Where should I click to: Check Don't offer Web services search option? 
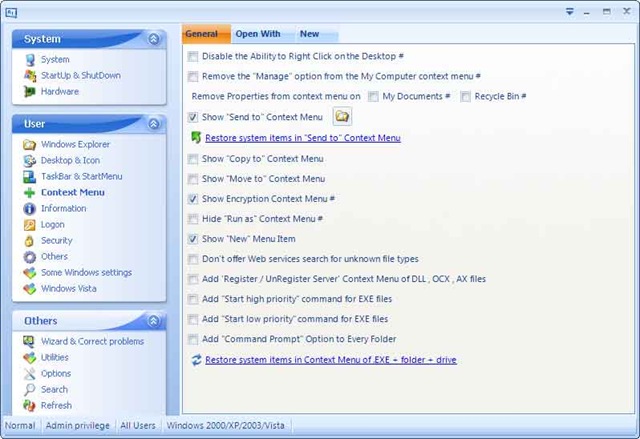pyautogui.click(x=193, y=259)
